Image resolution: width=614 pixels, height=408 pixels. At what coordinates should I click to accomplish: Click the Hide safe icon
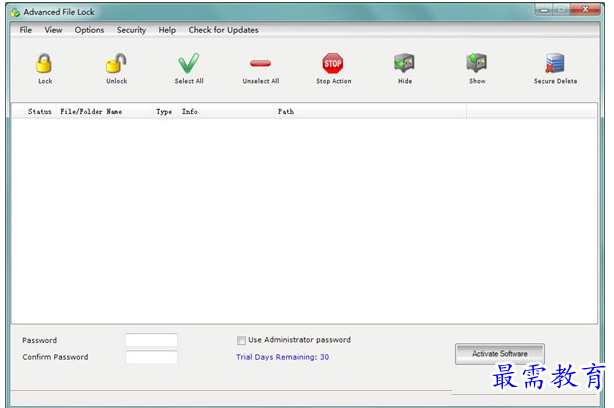tap(404, 63)
